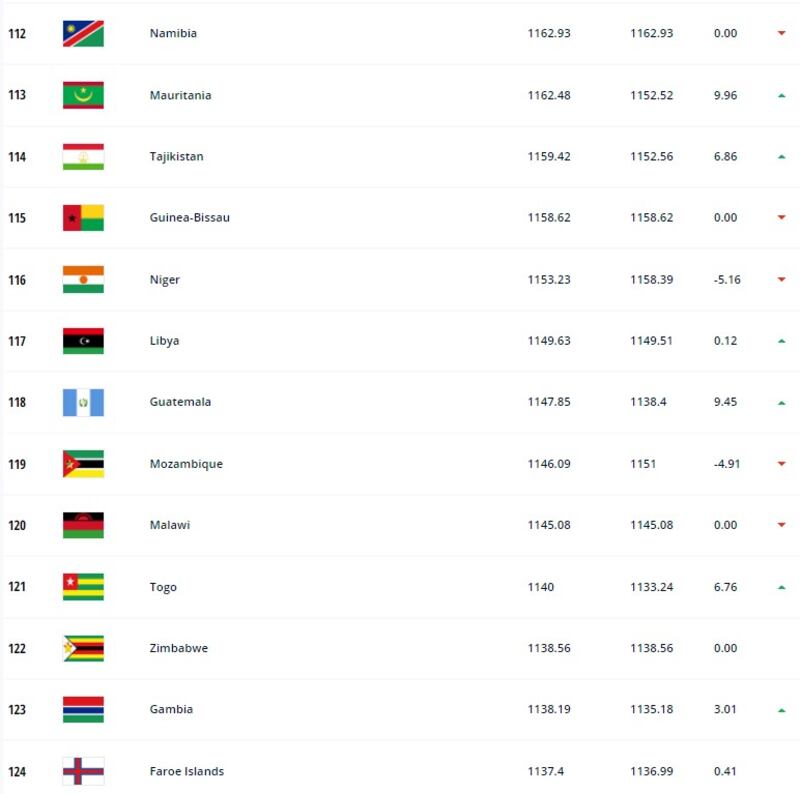Open the Malawi team link
This screenshot has width=800, height=794.
click(170, 525)
